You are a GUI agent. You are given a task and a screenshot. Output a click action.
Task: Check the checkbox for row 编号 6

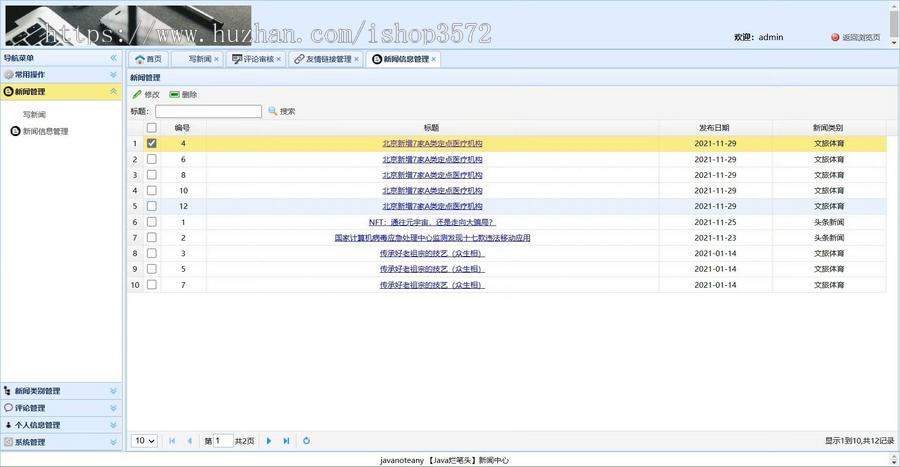(x=152, y=159)
